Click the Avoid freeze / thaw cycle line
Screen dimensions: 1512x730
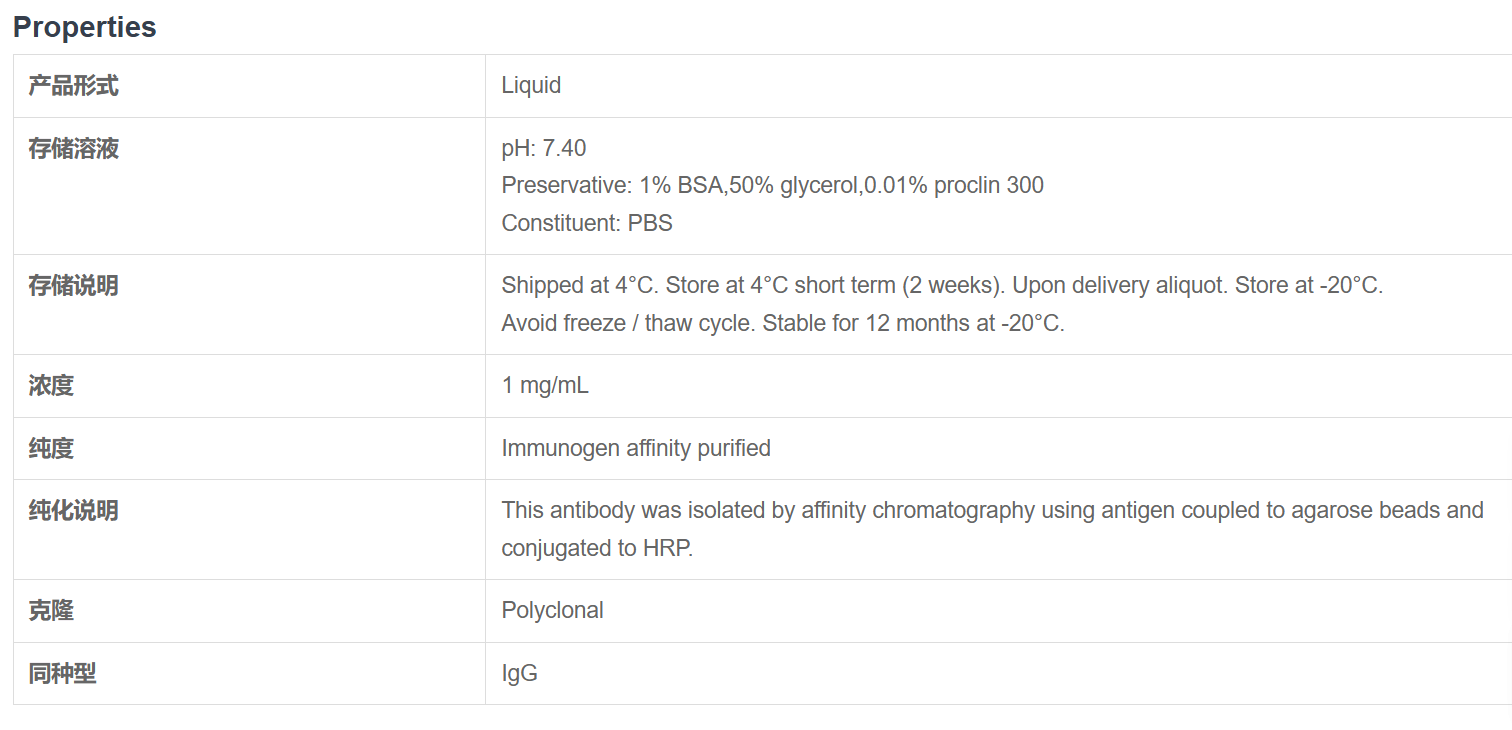coord(782,324)
